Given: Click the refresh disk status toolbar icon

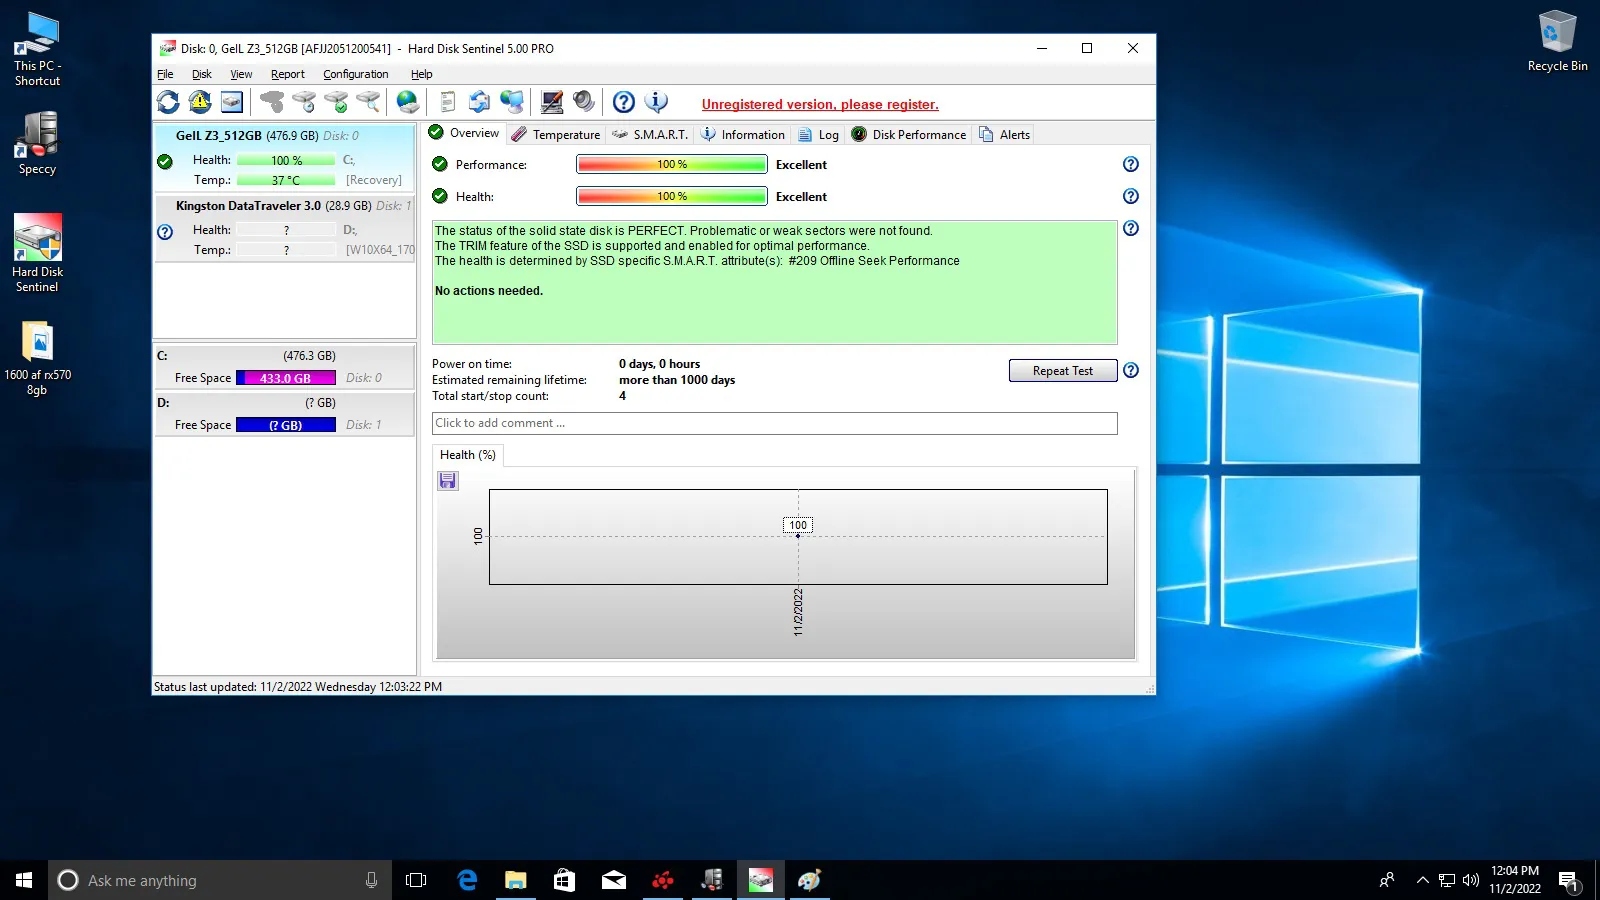Looking at the screenshot, I should tap(168, 102).
